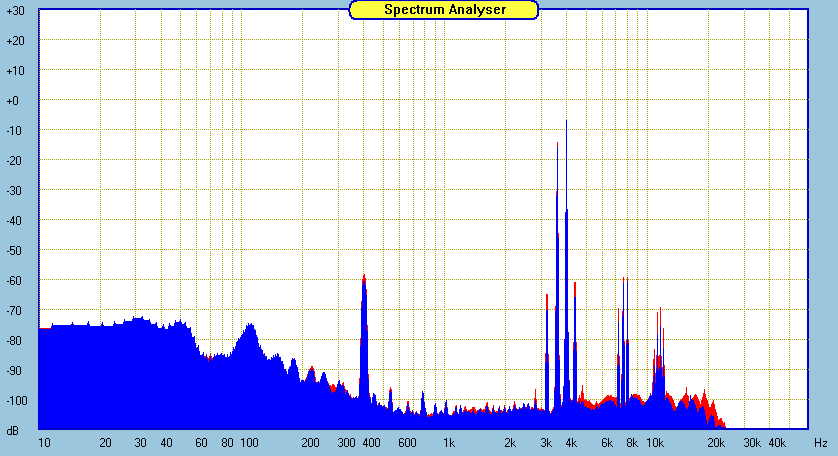Click the 20k frequency axis label
This screenshot has height=456, width=838.
point(717,442)
